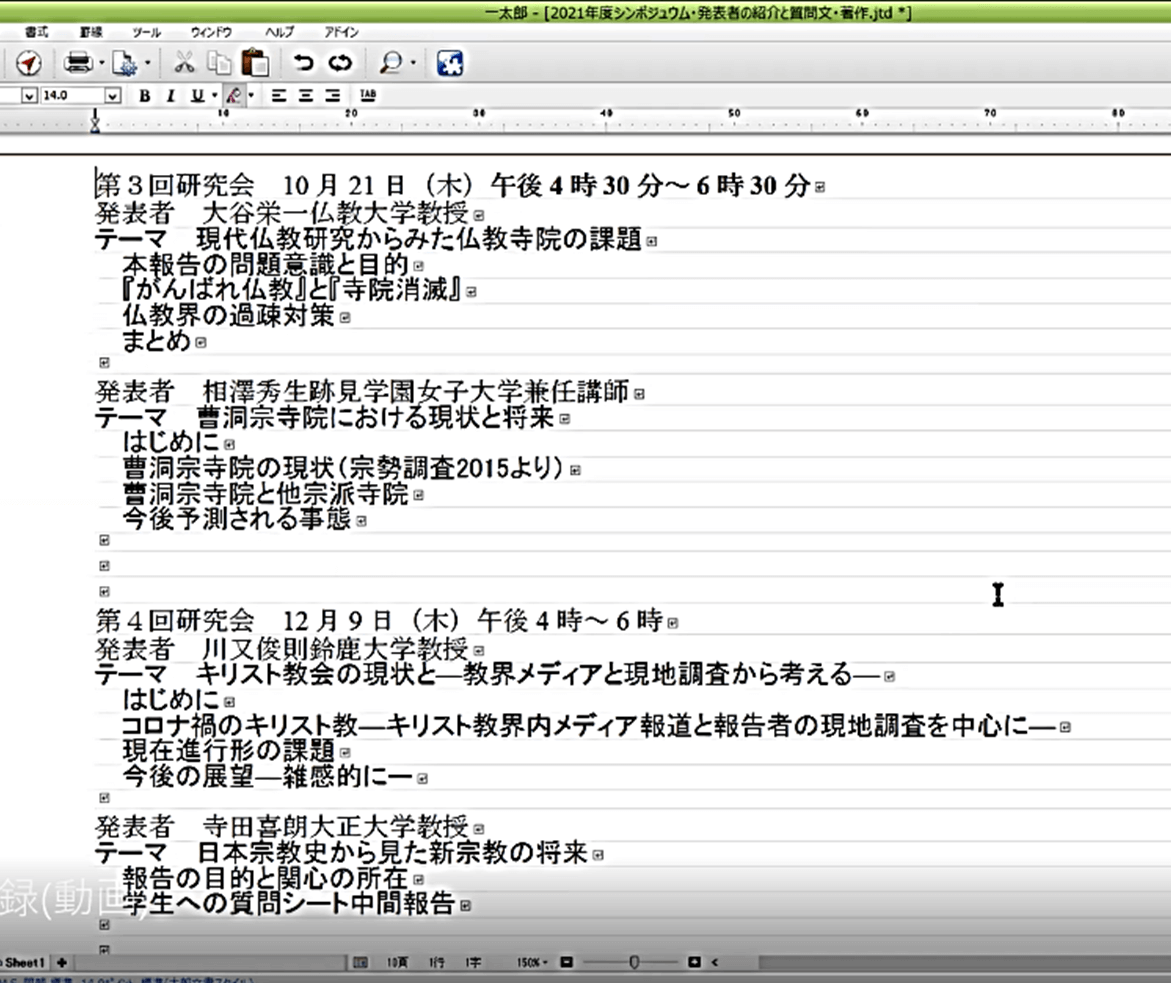Click the magnifying glass search icon
The image size is (1171, 983).
[391, 64]
